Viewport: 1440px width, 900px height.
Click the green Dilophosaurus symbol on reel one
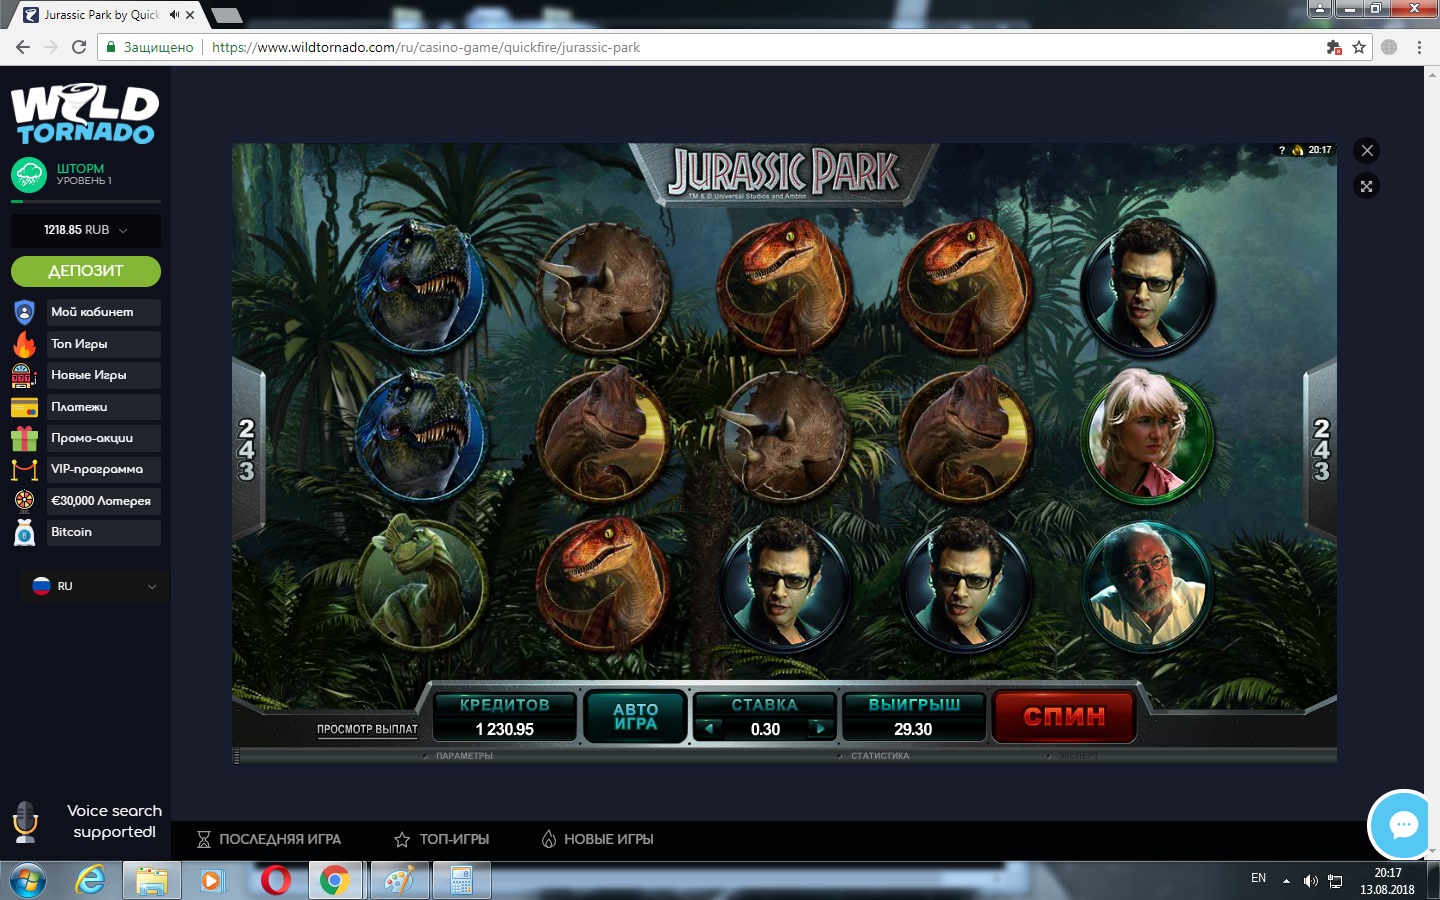coord(421,583)
